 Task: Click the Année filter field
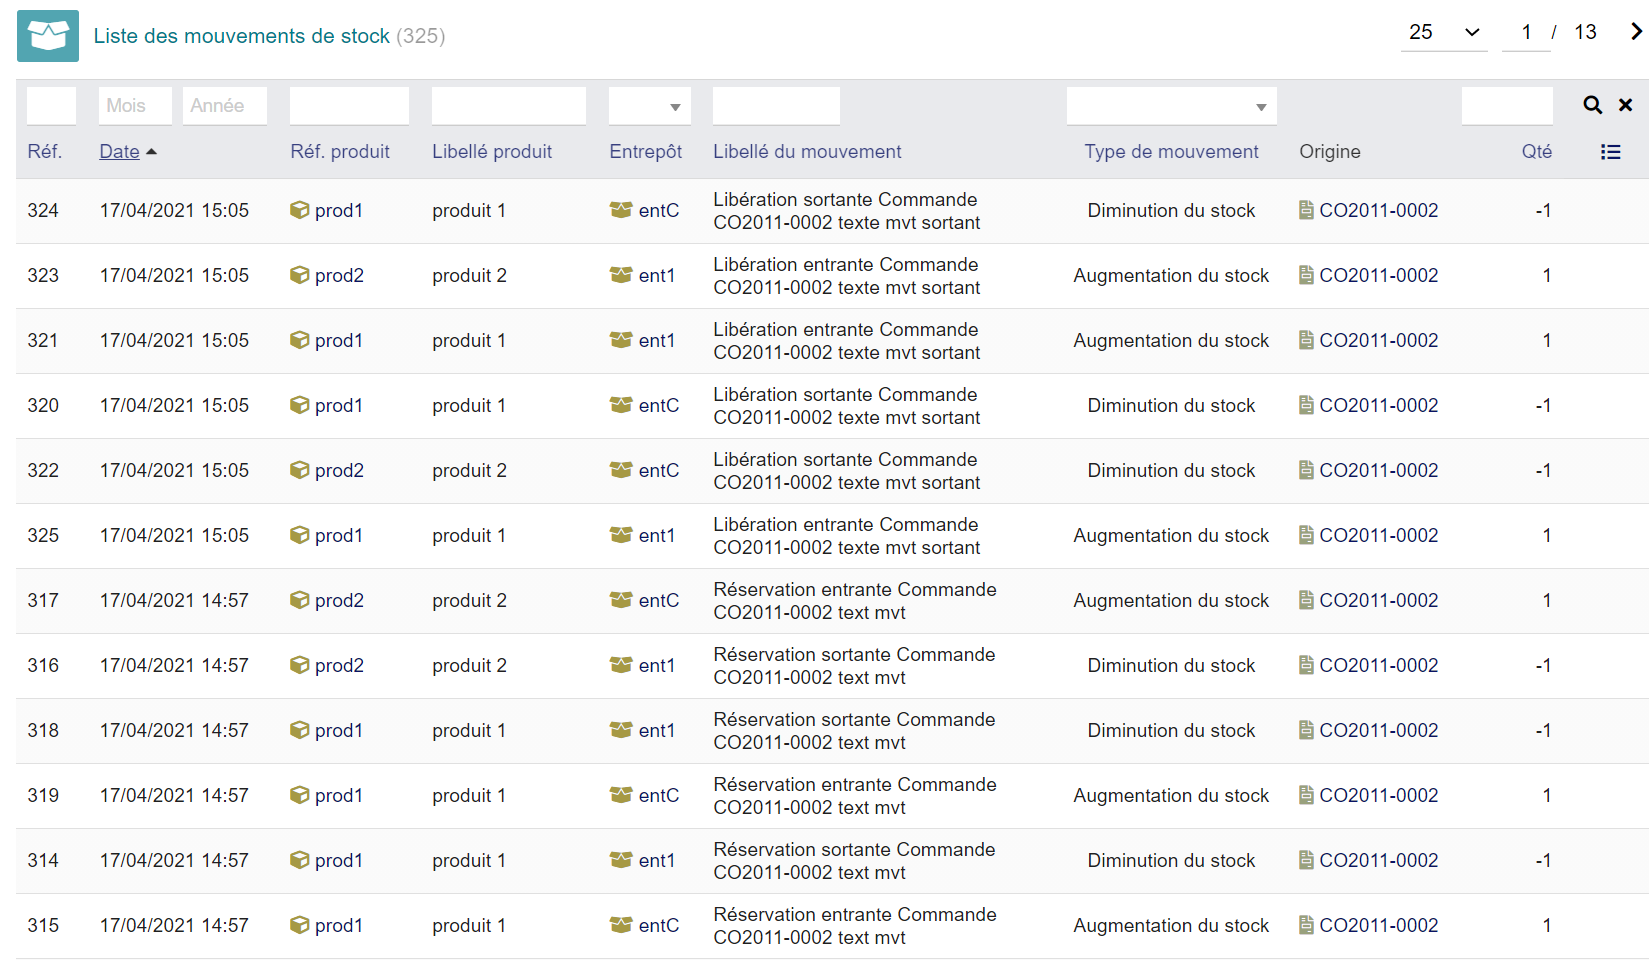(x=224, y=106)
